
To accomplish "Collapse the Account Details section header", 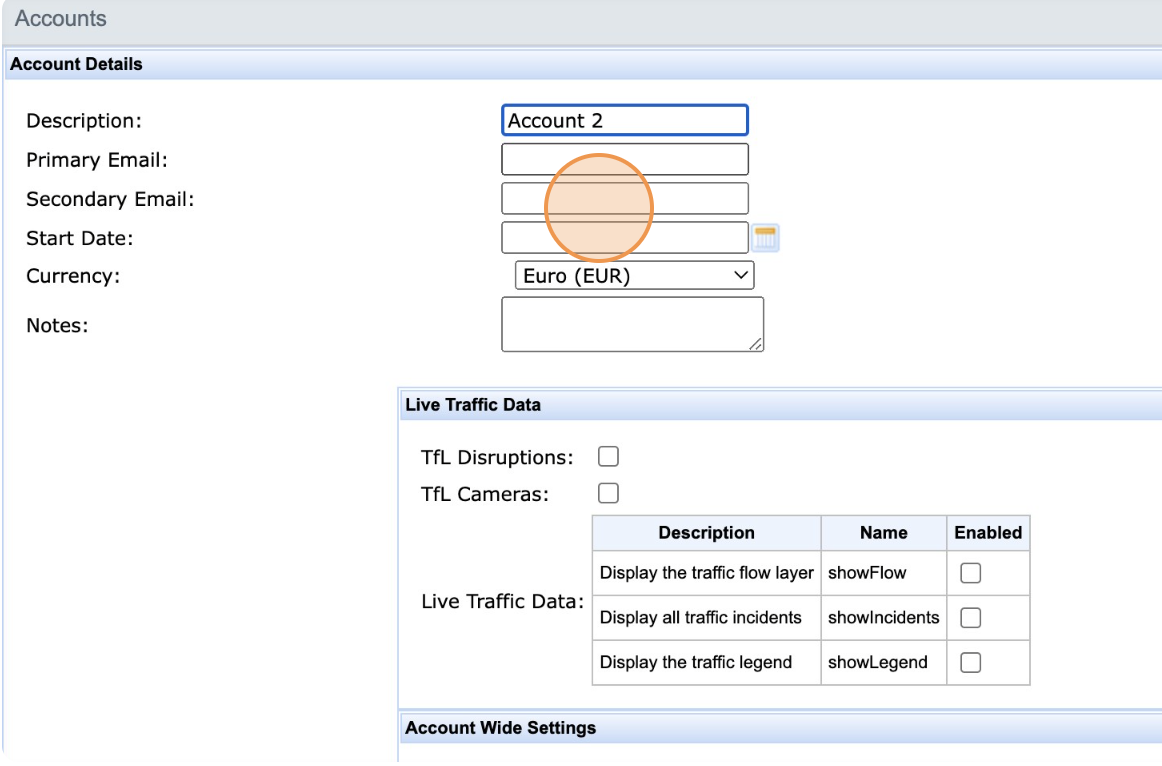I will [76, 65].
